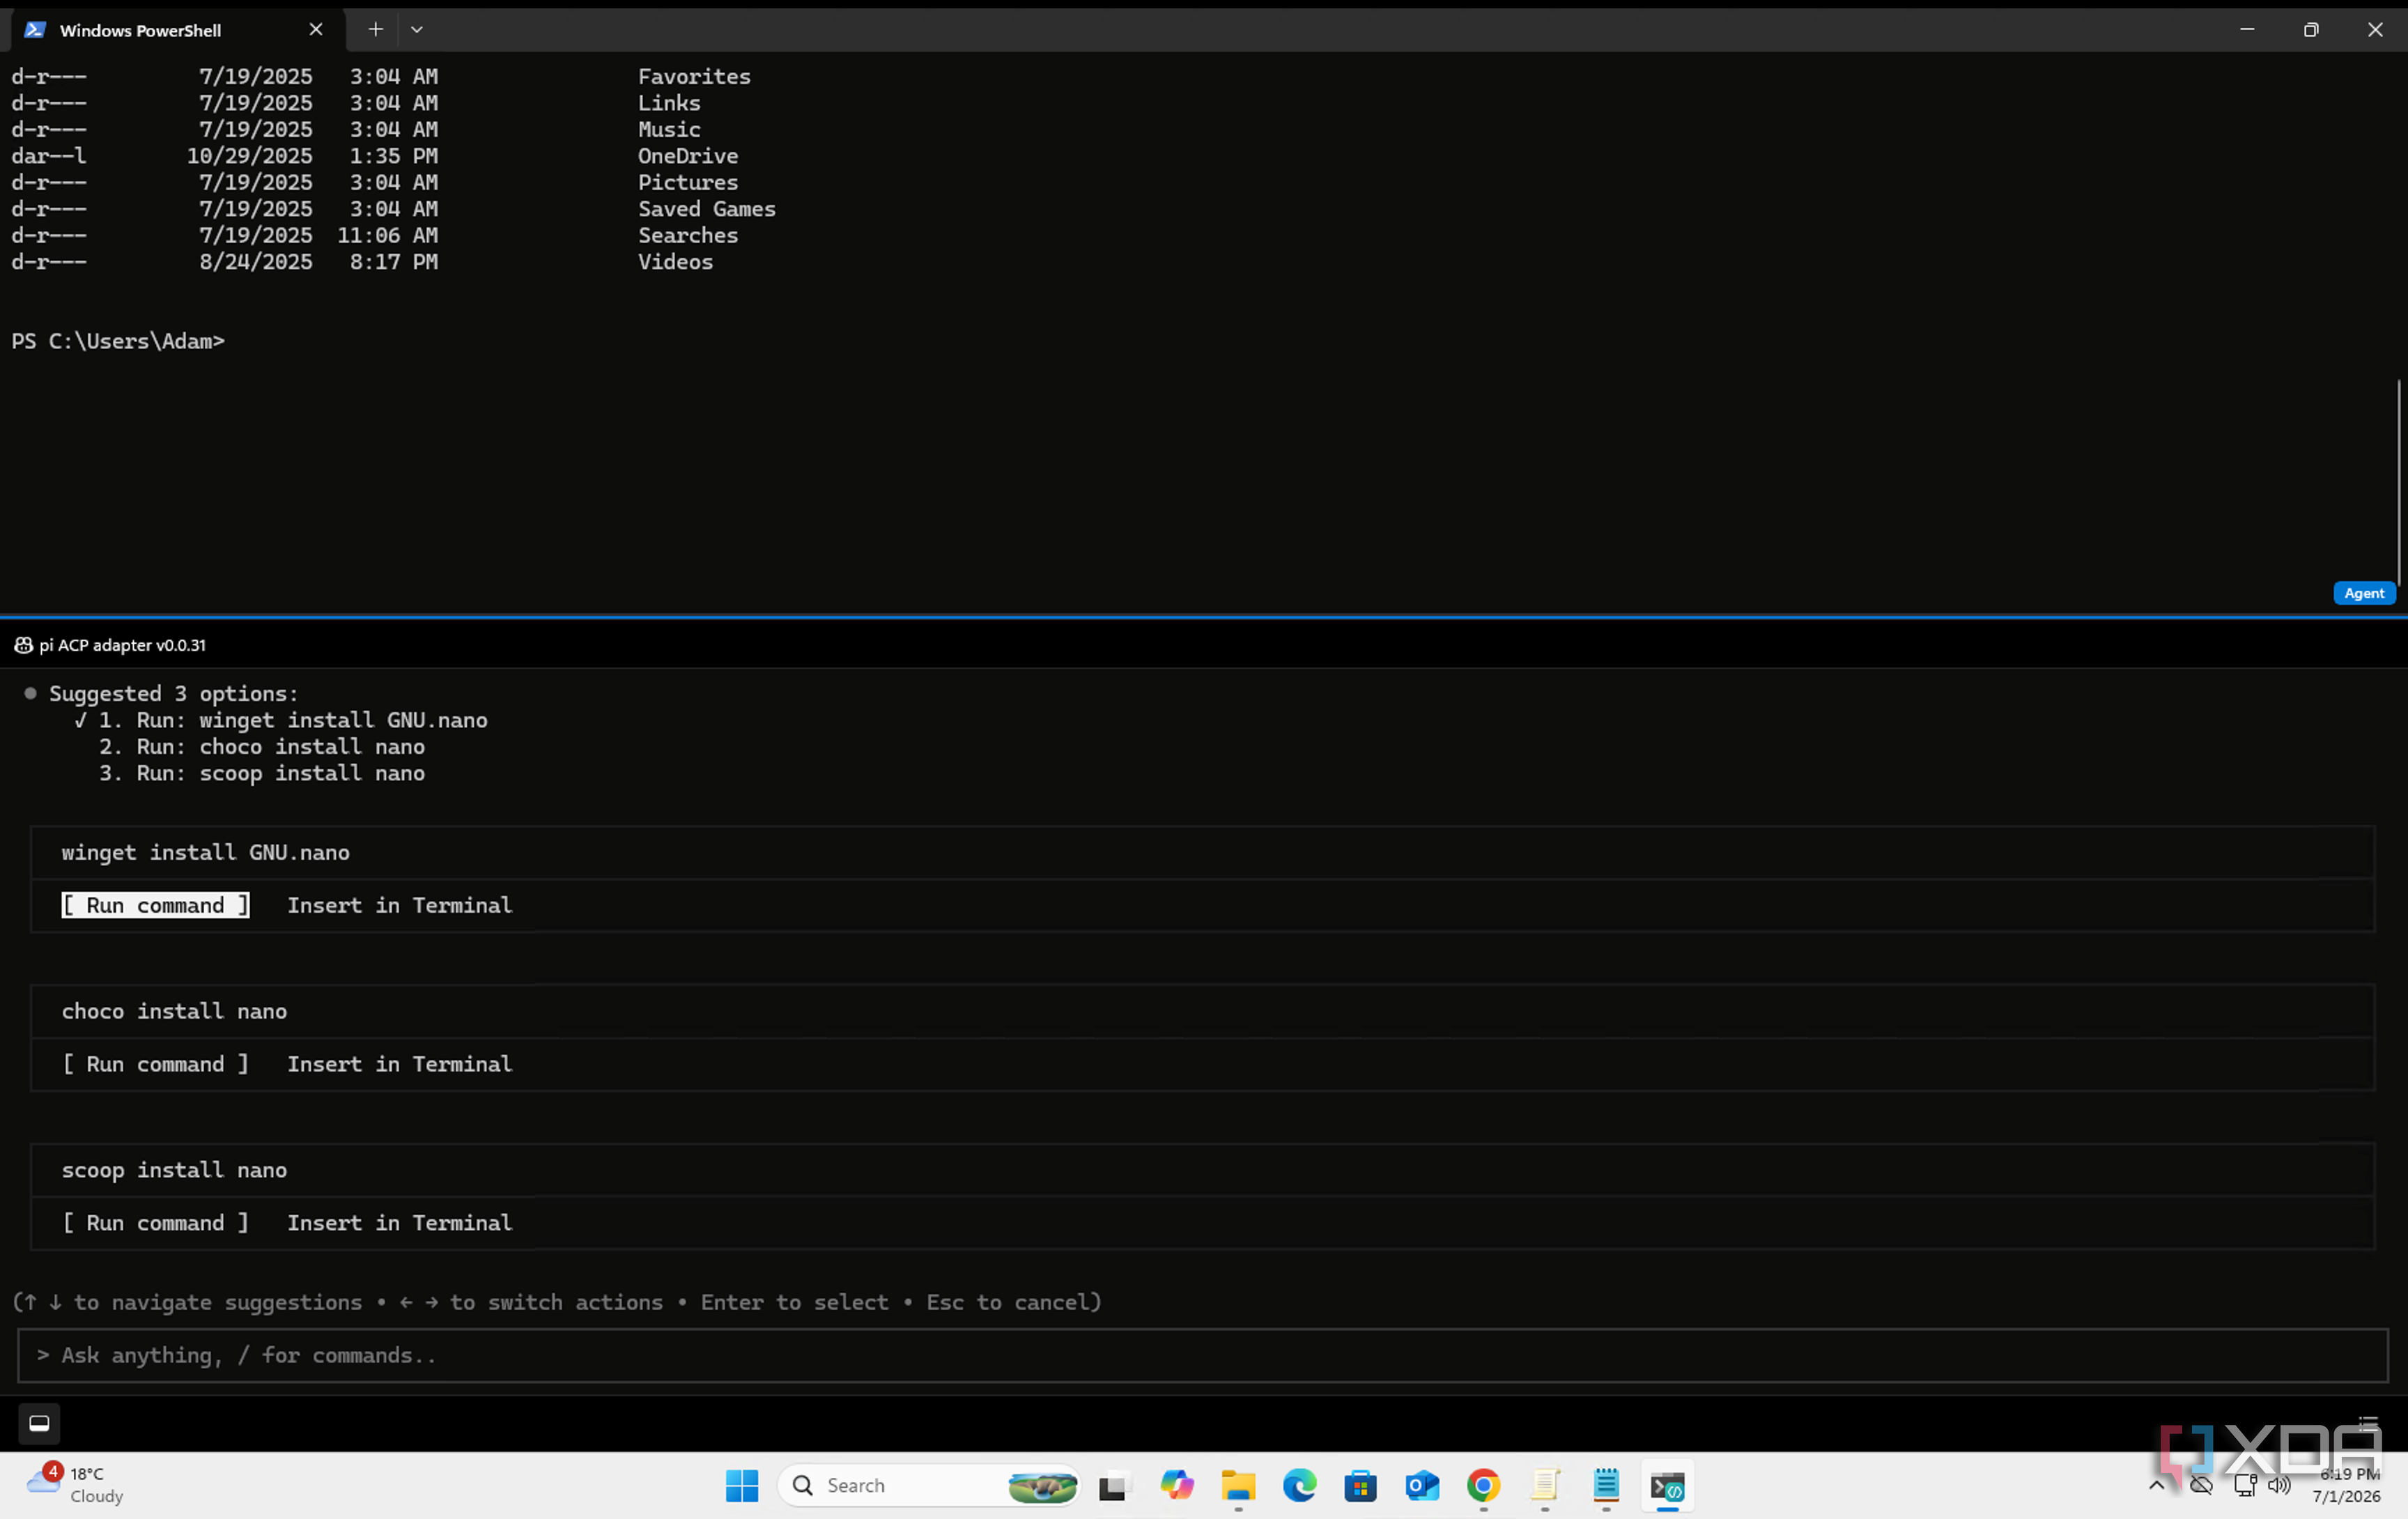Toggle the terminal pane icon in the agent footer
The width and height of the screenshot is (2408, 1519).
pyautogui.click(x=39, y=1423)
